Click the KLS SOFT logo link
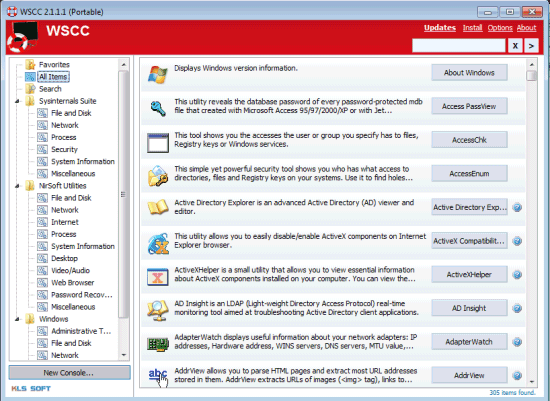Image resolution: width=550 pixels, height=401 pixels. click(x=31, y=389)
